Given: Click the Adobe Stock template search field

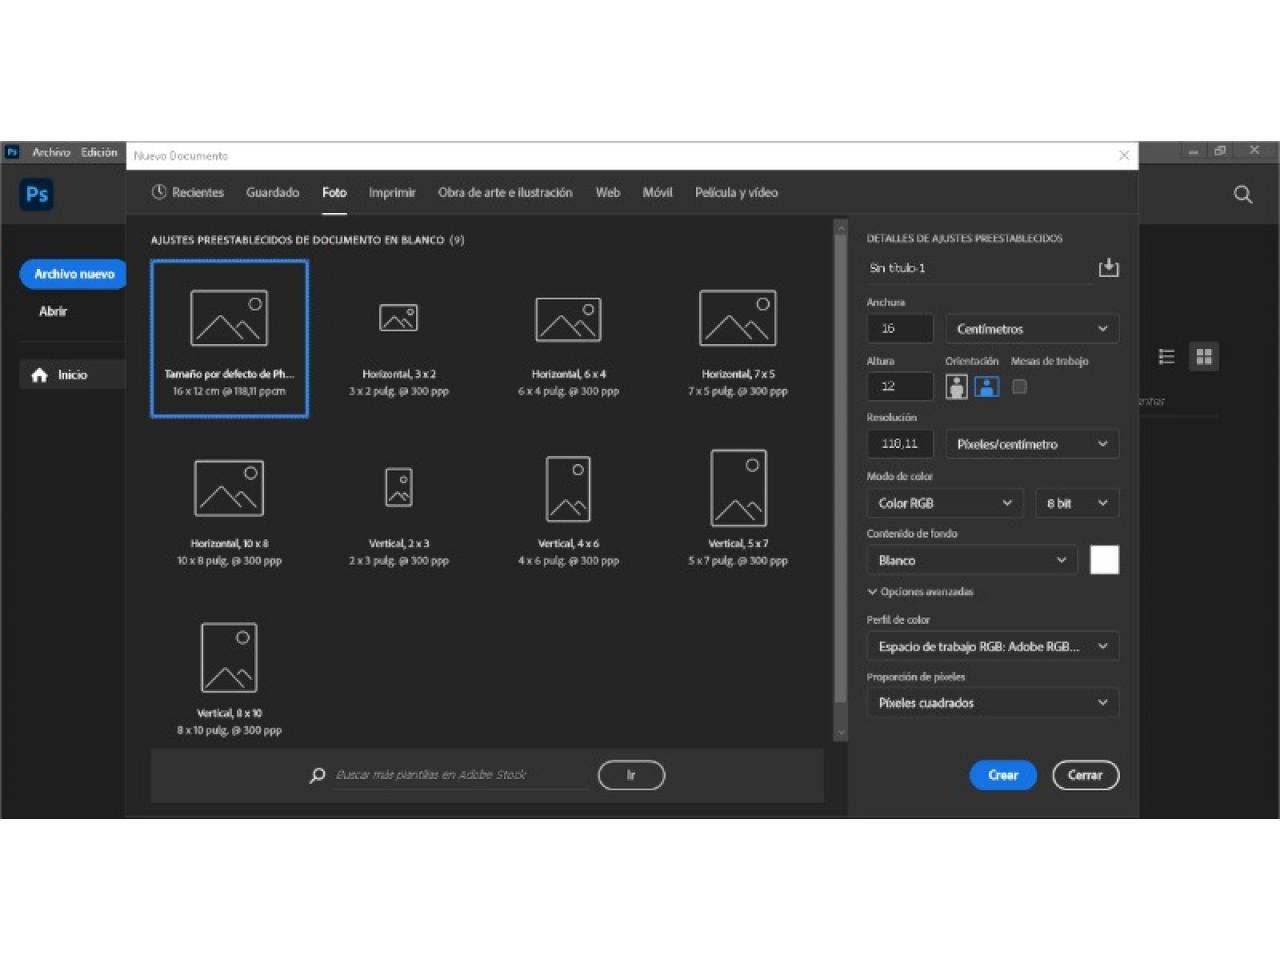Looking at the screenshot, I should pos(460,775).
